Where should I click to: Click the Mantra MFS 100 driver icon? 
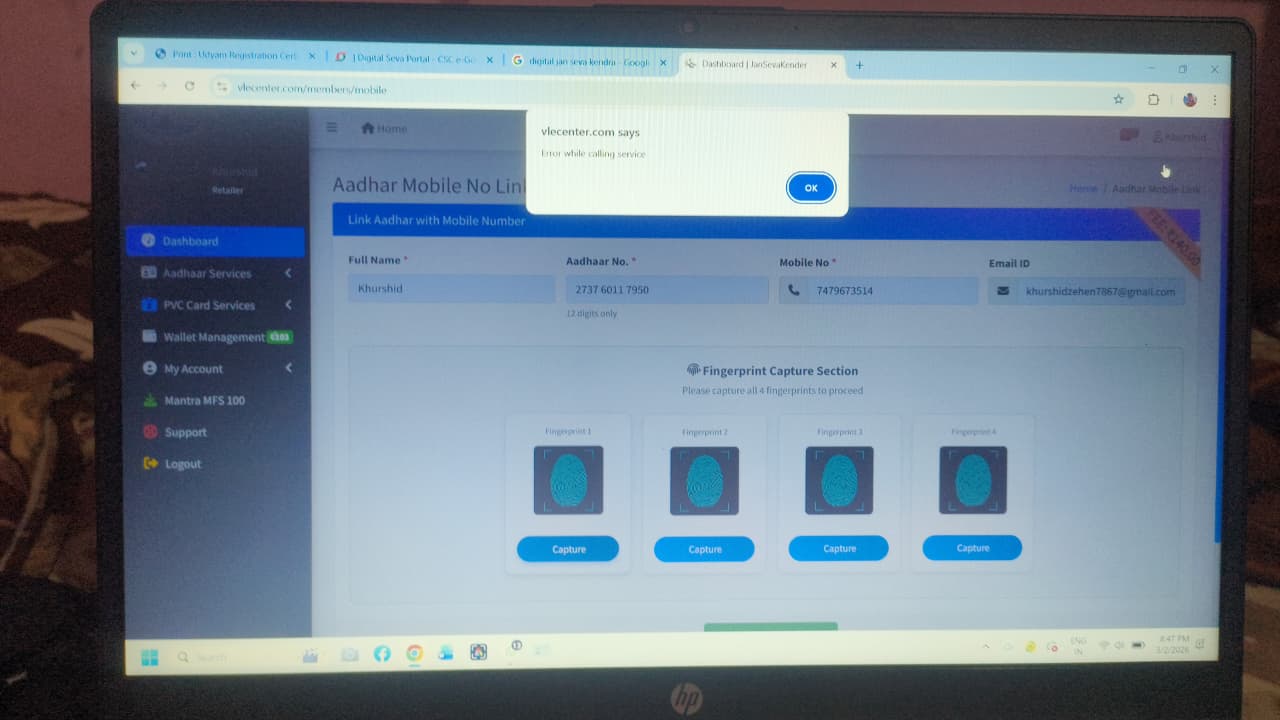tap(150, 401)
